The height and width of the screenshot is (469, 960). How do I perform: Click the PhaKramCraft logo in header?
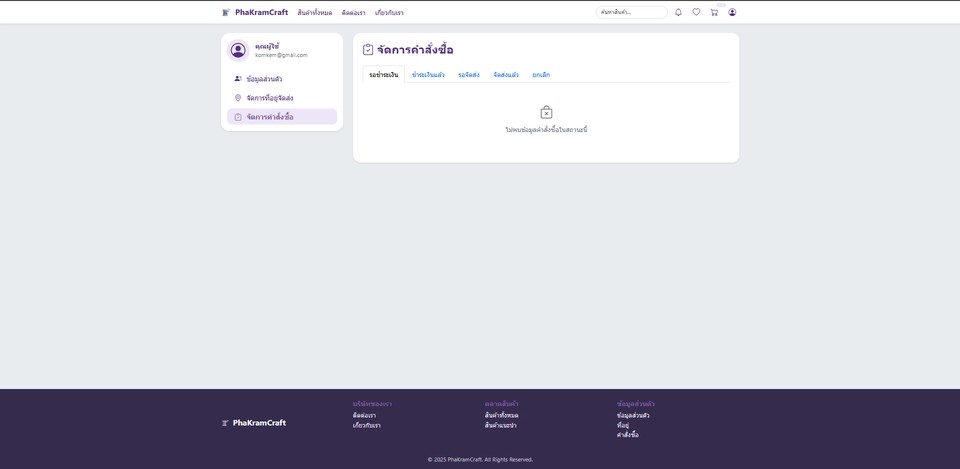coord(255,12)
